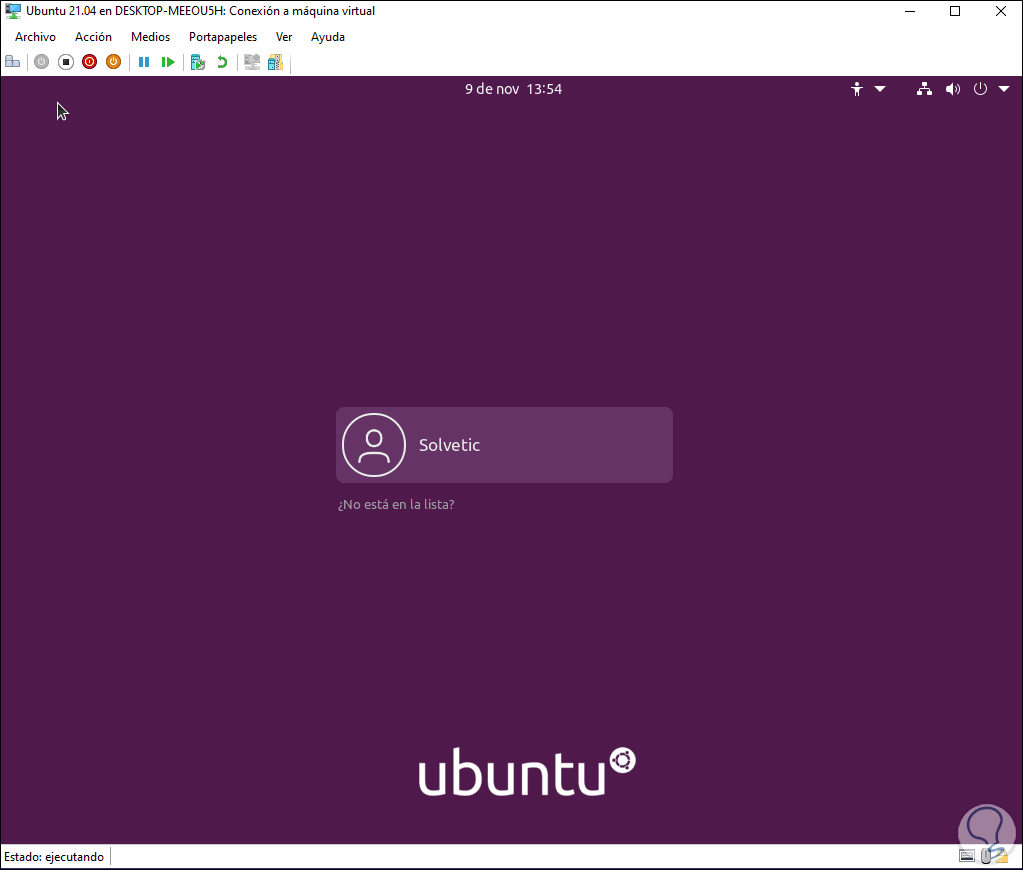The height and width of the screenshot is (870, 1023).
Task: Open the Acción menu
Action: pyautogui.click(x=93, y=37)
